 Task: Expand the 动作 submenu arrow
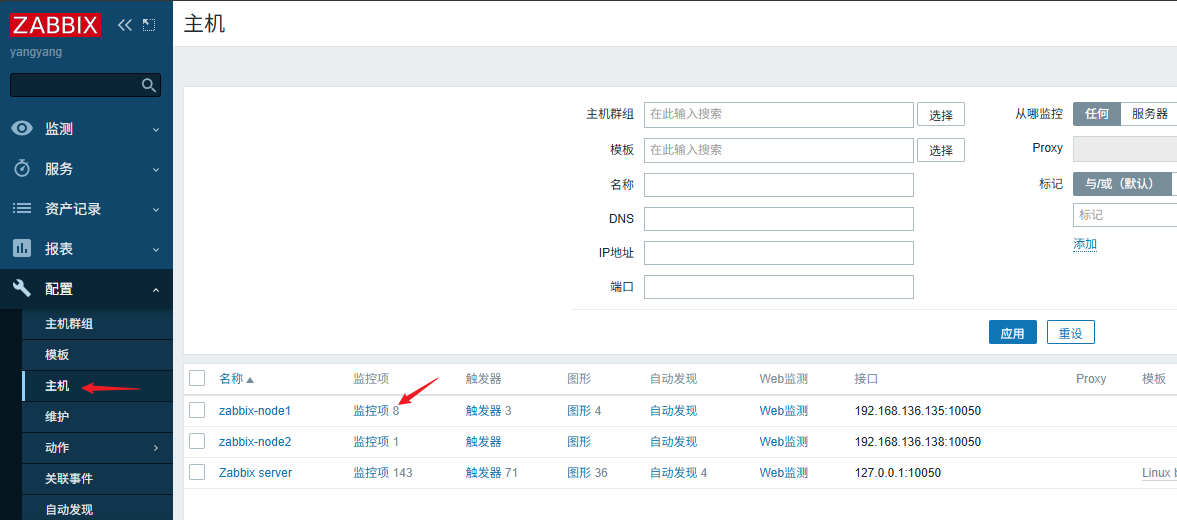click(x=156, y=448)
